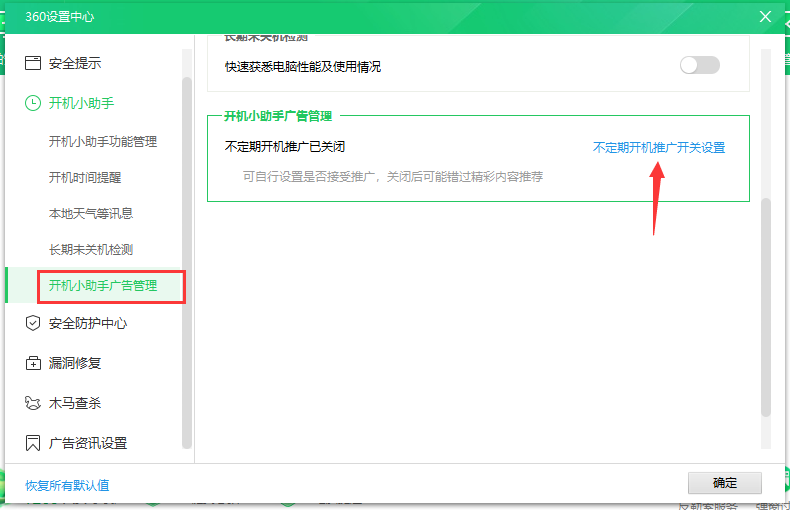Click the 开机小助手广告管理 group heading

pos(278,116)
